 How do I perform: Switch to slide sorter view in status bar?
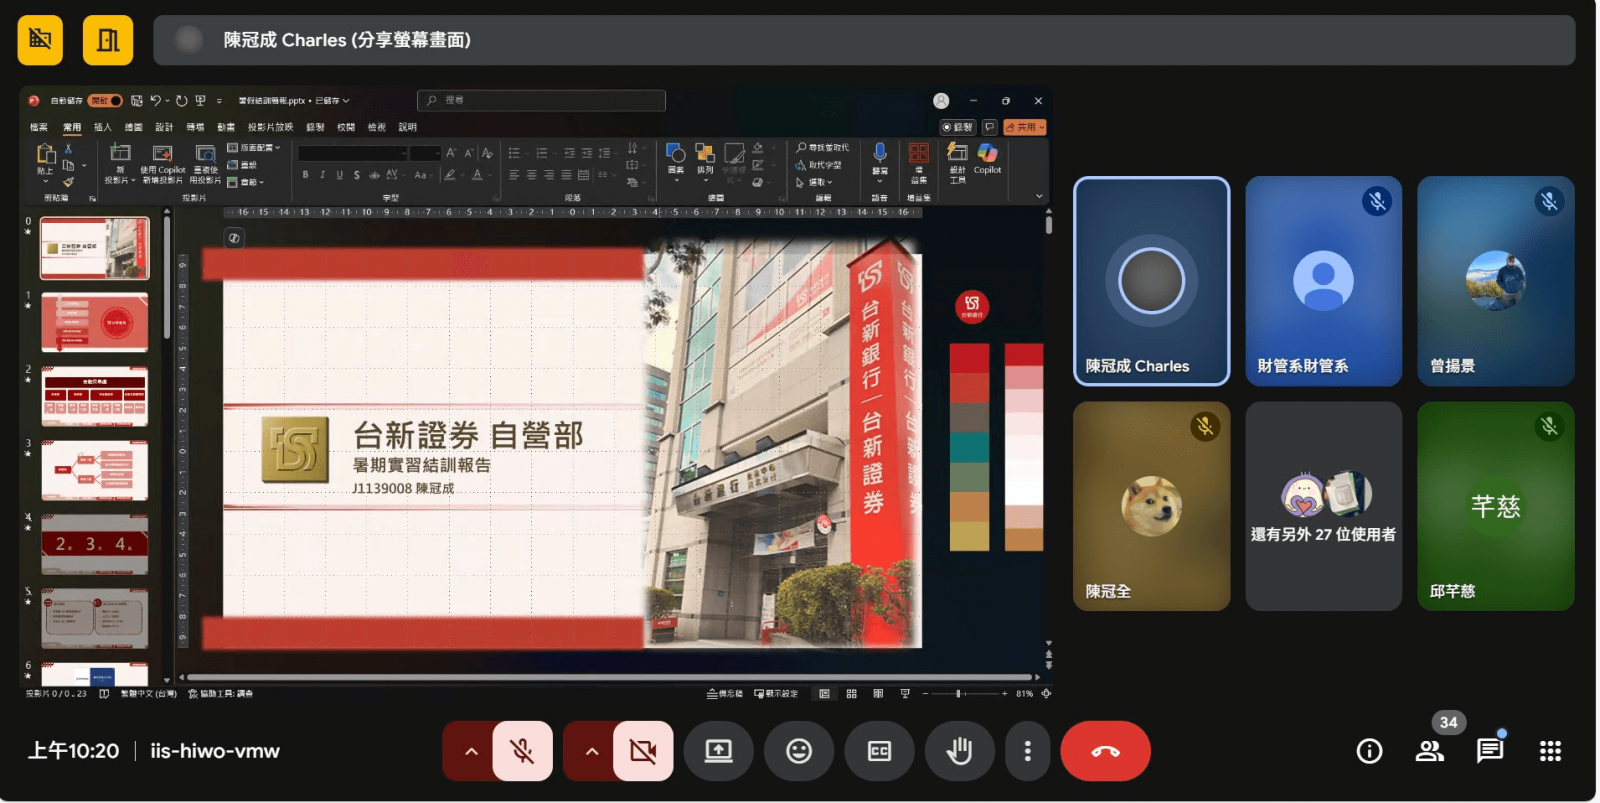point(851,693)
